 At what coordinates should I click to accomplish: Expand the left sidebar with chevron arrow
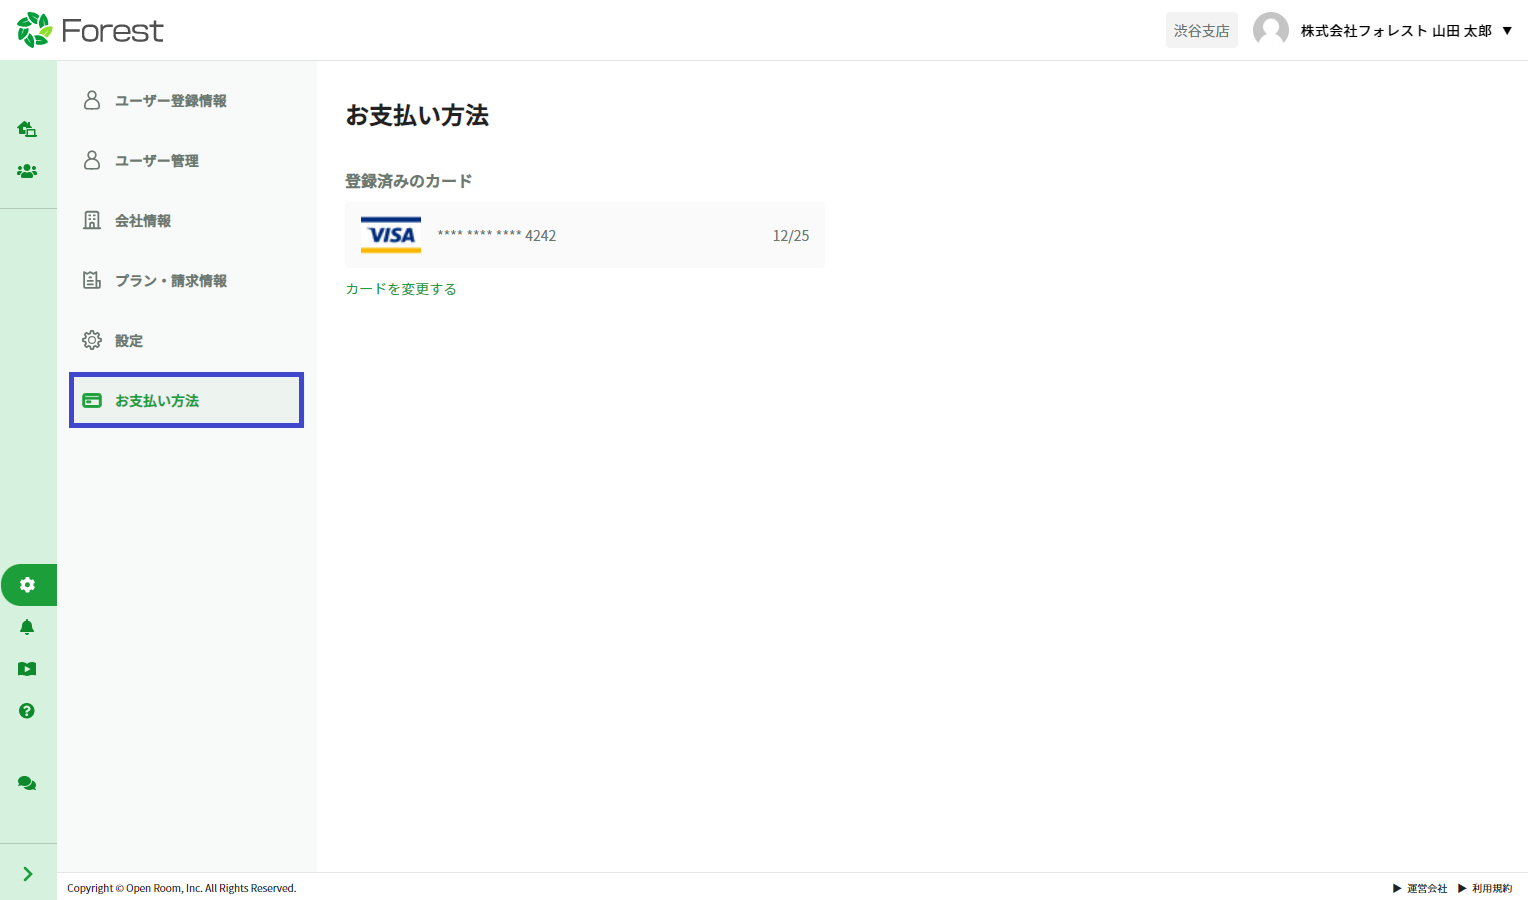click(27, 874)
